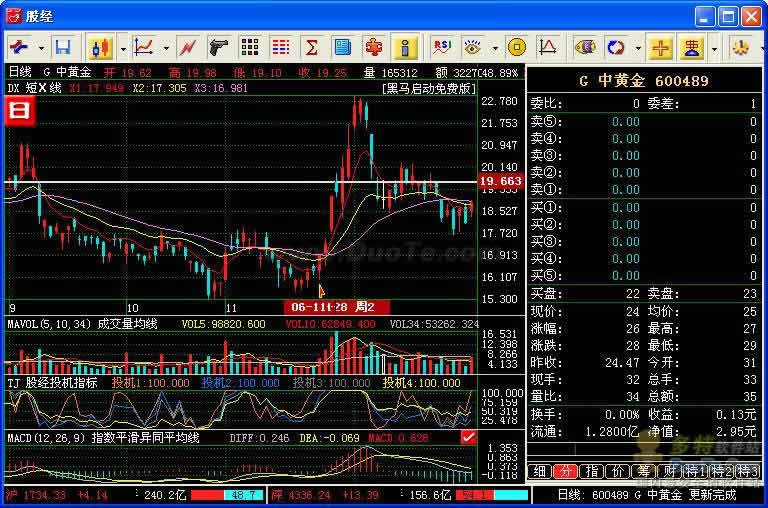Toggle the red MACD checkmark box

coord(468,437)
